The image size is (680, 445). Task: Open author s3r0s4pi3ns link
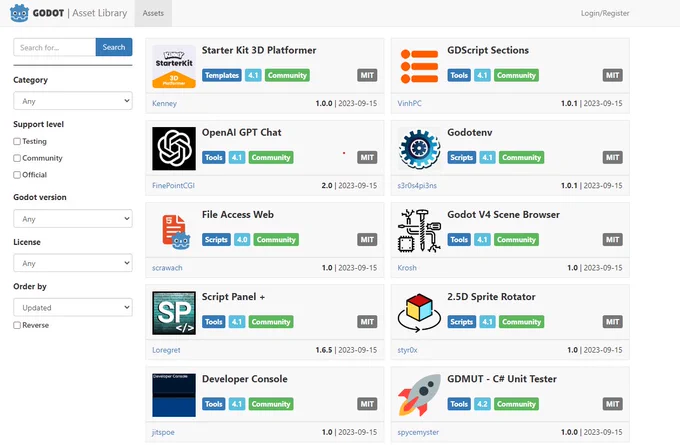click(x=417, y=185)
